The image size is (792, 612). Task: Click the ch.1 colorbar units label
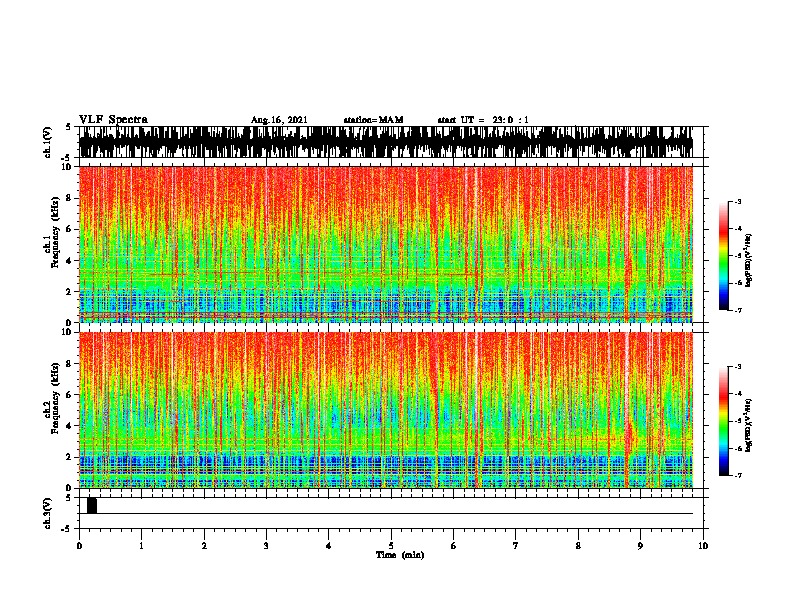pyautogui.click(x=749, y=261)
